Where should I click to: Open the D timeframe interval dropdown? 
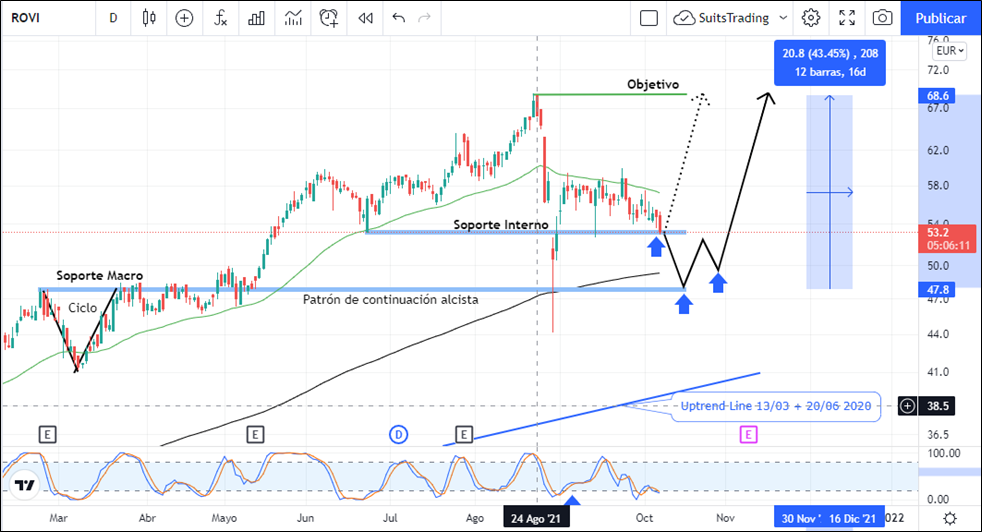point(113,18)
